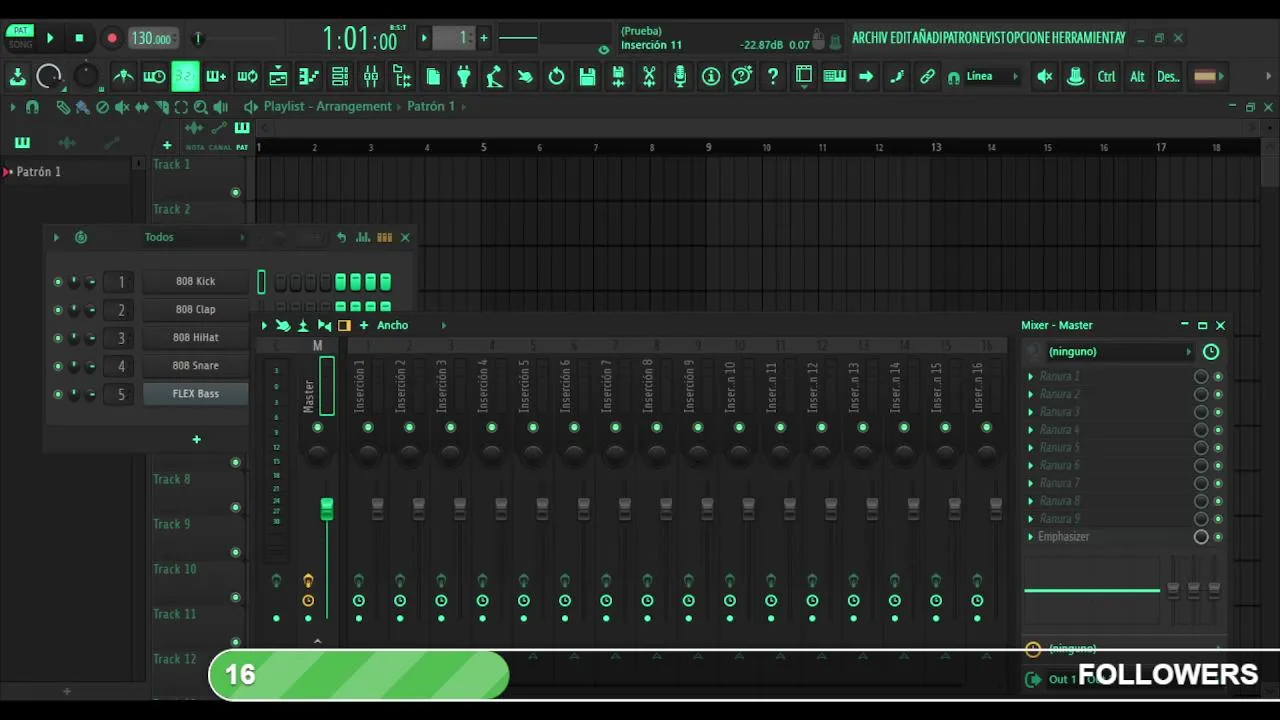This screenshot has width=1280, height=720.
Task: Click the Save project floppy icon
Action: [587, 76]
